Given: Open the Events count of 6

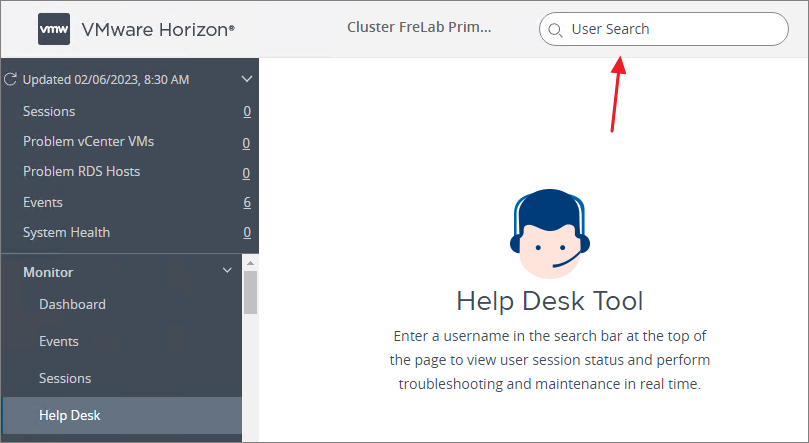Looking at the screenshot, I should tap(246, 202).
